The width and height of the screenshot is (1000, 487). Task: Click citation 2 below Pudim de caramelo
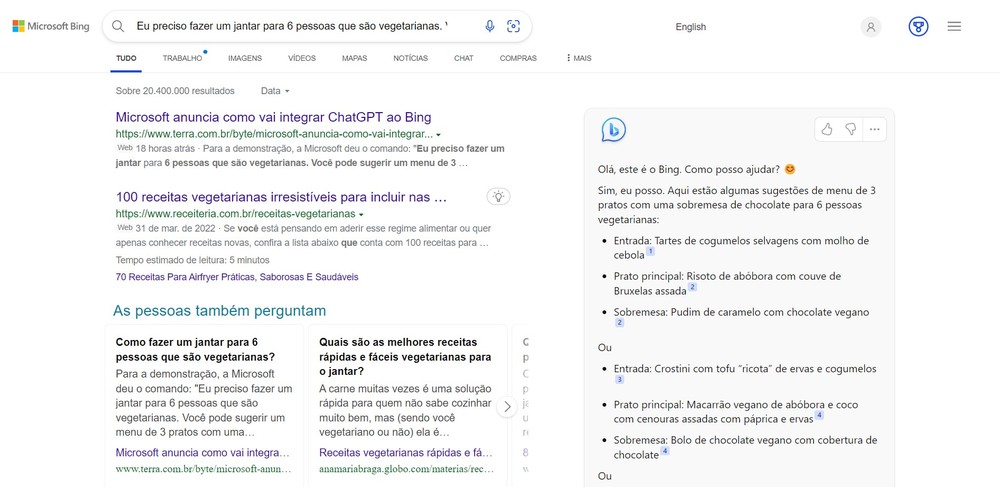pos(619,323)
